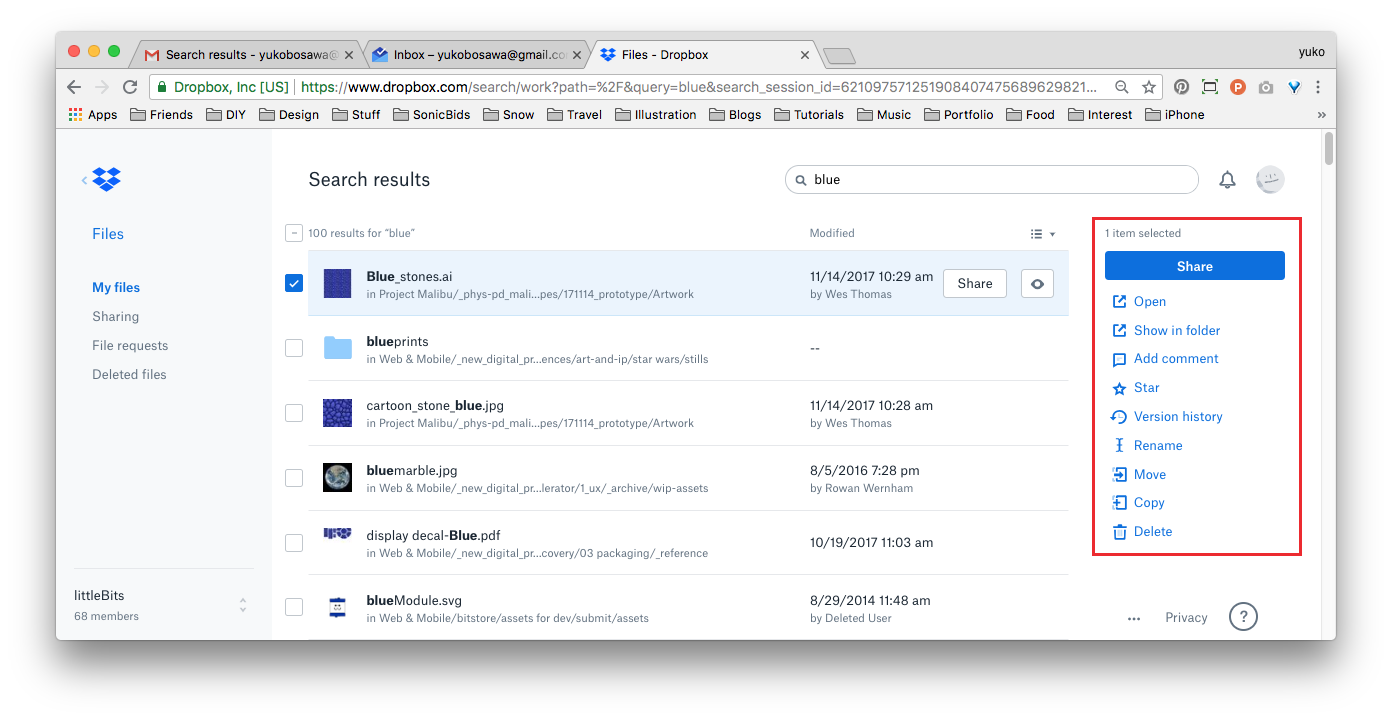Star the selected file

1146,387
